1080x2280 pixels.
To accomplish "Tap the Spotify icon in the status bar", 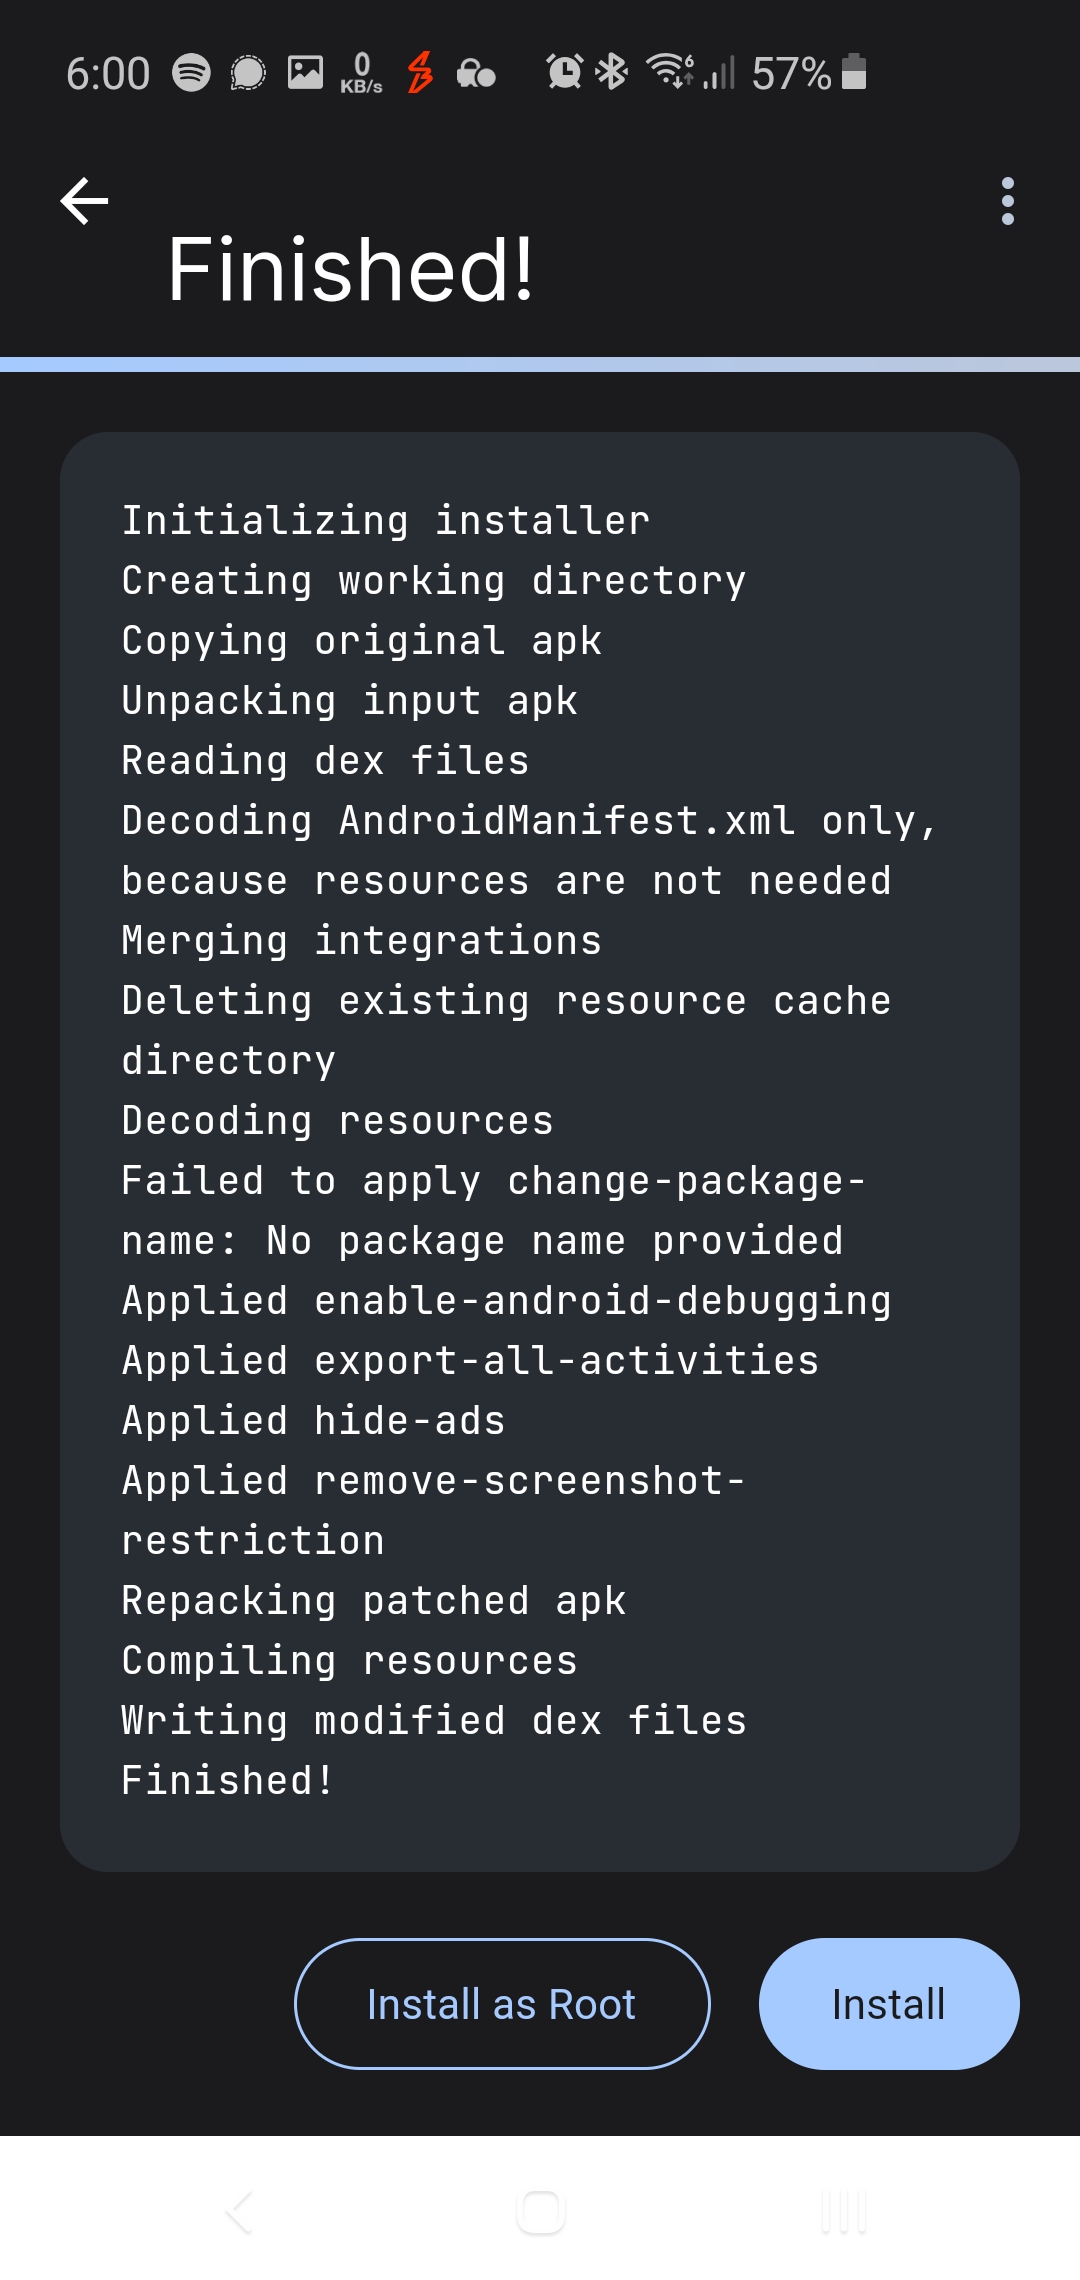I will pyautogui.click(x=193, y=71).
